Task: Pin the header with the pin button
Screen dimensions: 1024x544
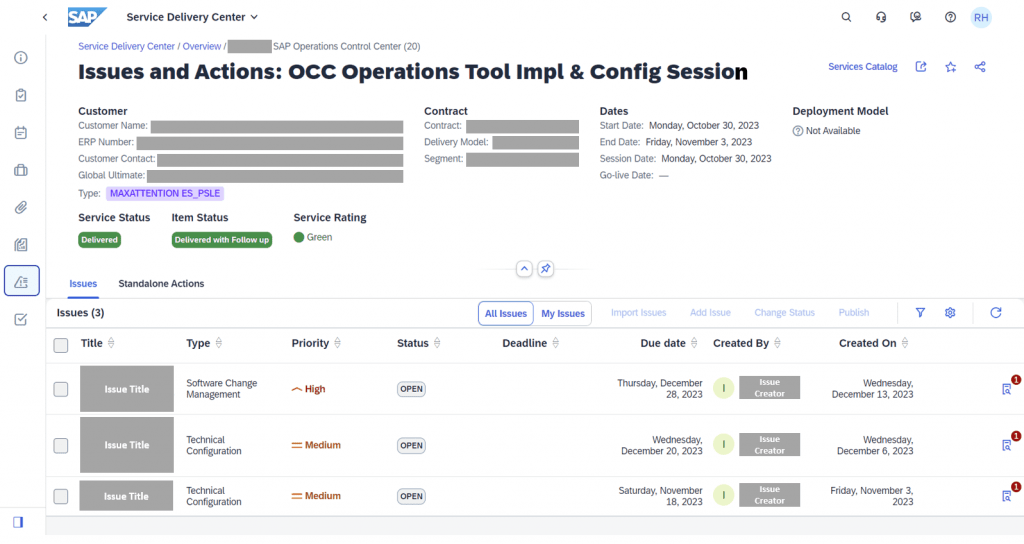Action: click(x=545, y=269)
